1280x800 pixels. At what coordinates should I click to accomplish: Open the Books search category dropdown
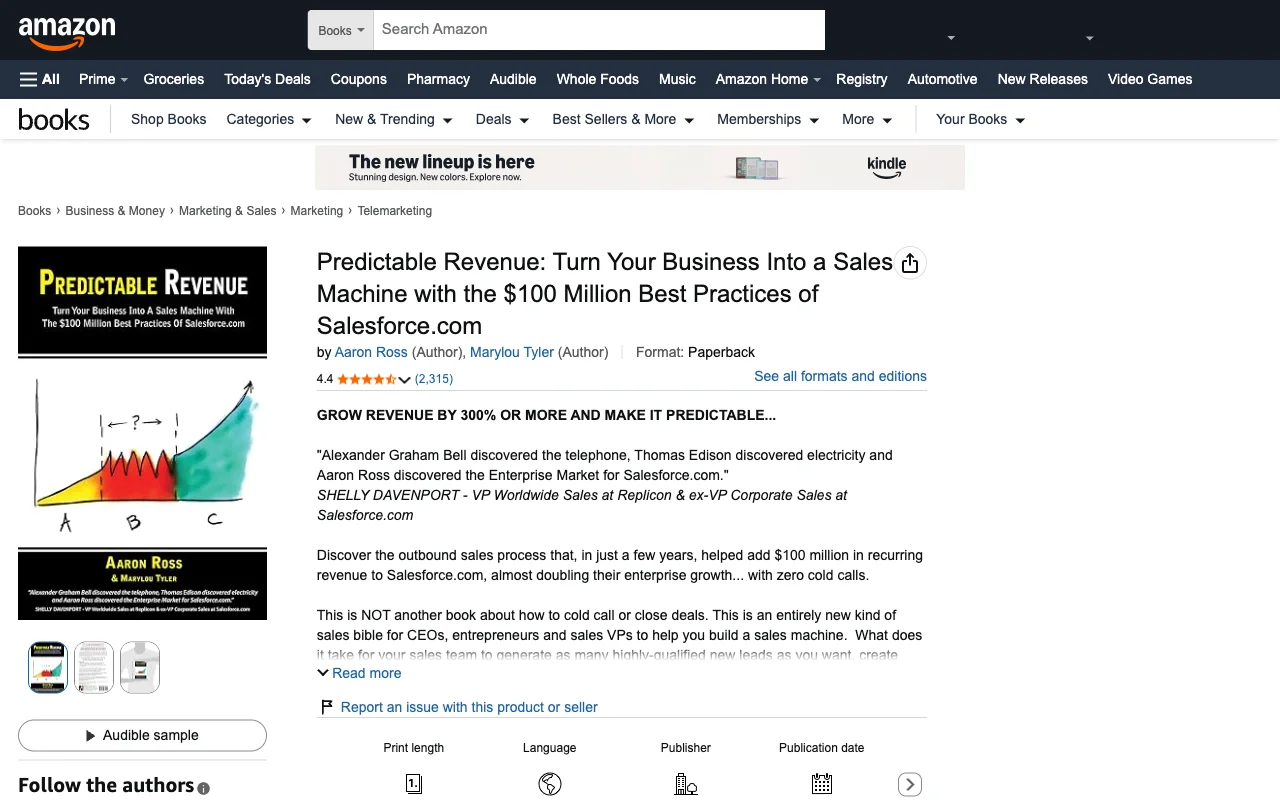tap(341, 30)
